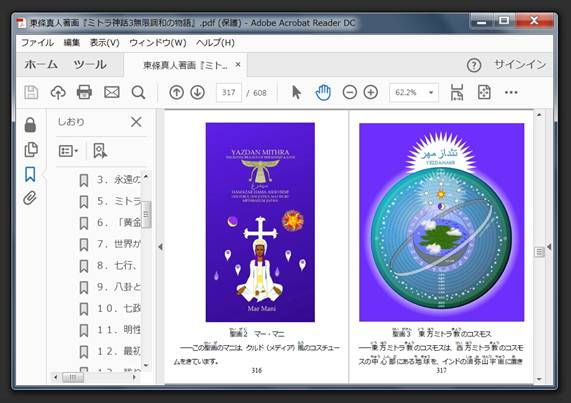Zoom in with plus button

point(371,92)
